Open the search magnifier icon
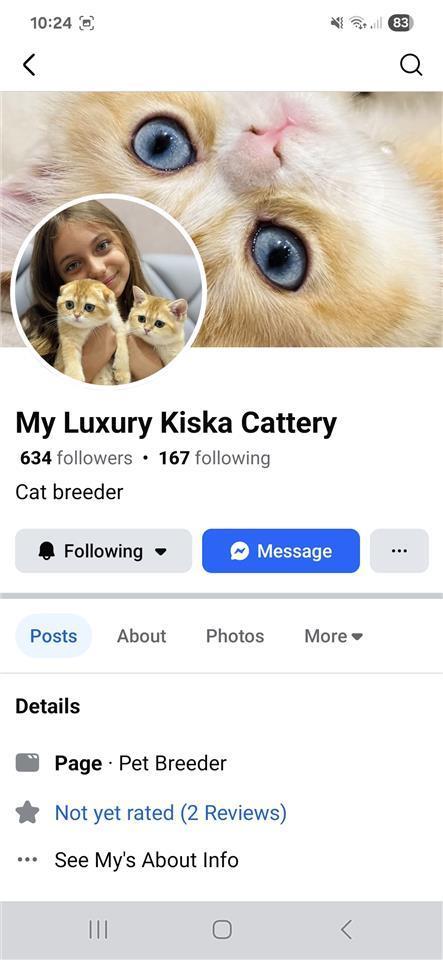Screen dimensions: 443x960 411,64
